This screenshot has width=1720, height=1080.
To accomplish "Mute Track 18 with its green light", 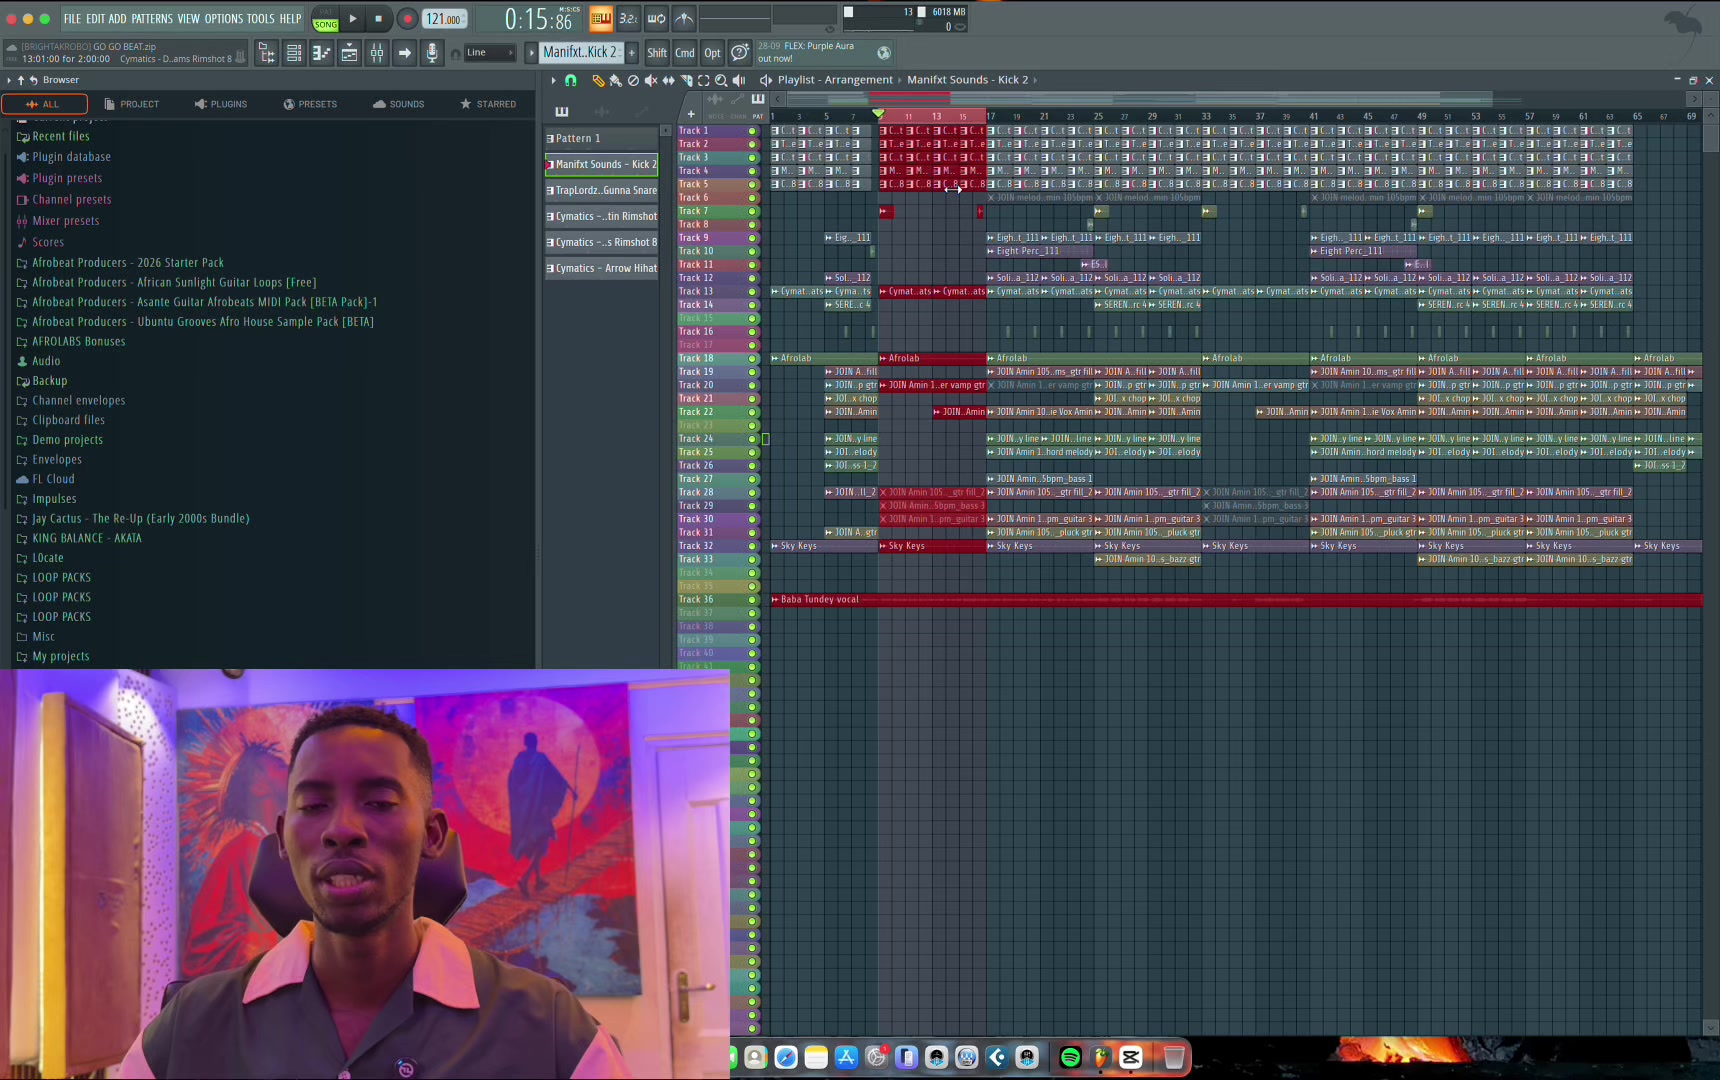I will (752, 358).
